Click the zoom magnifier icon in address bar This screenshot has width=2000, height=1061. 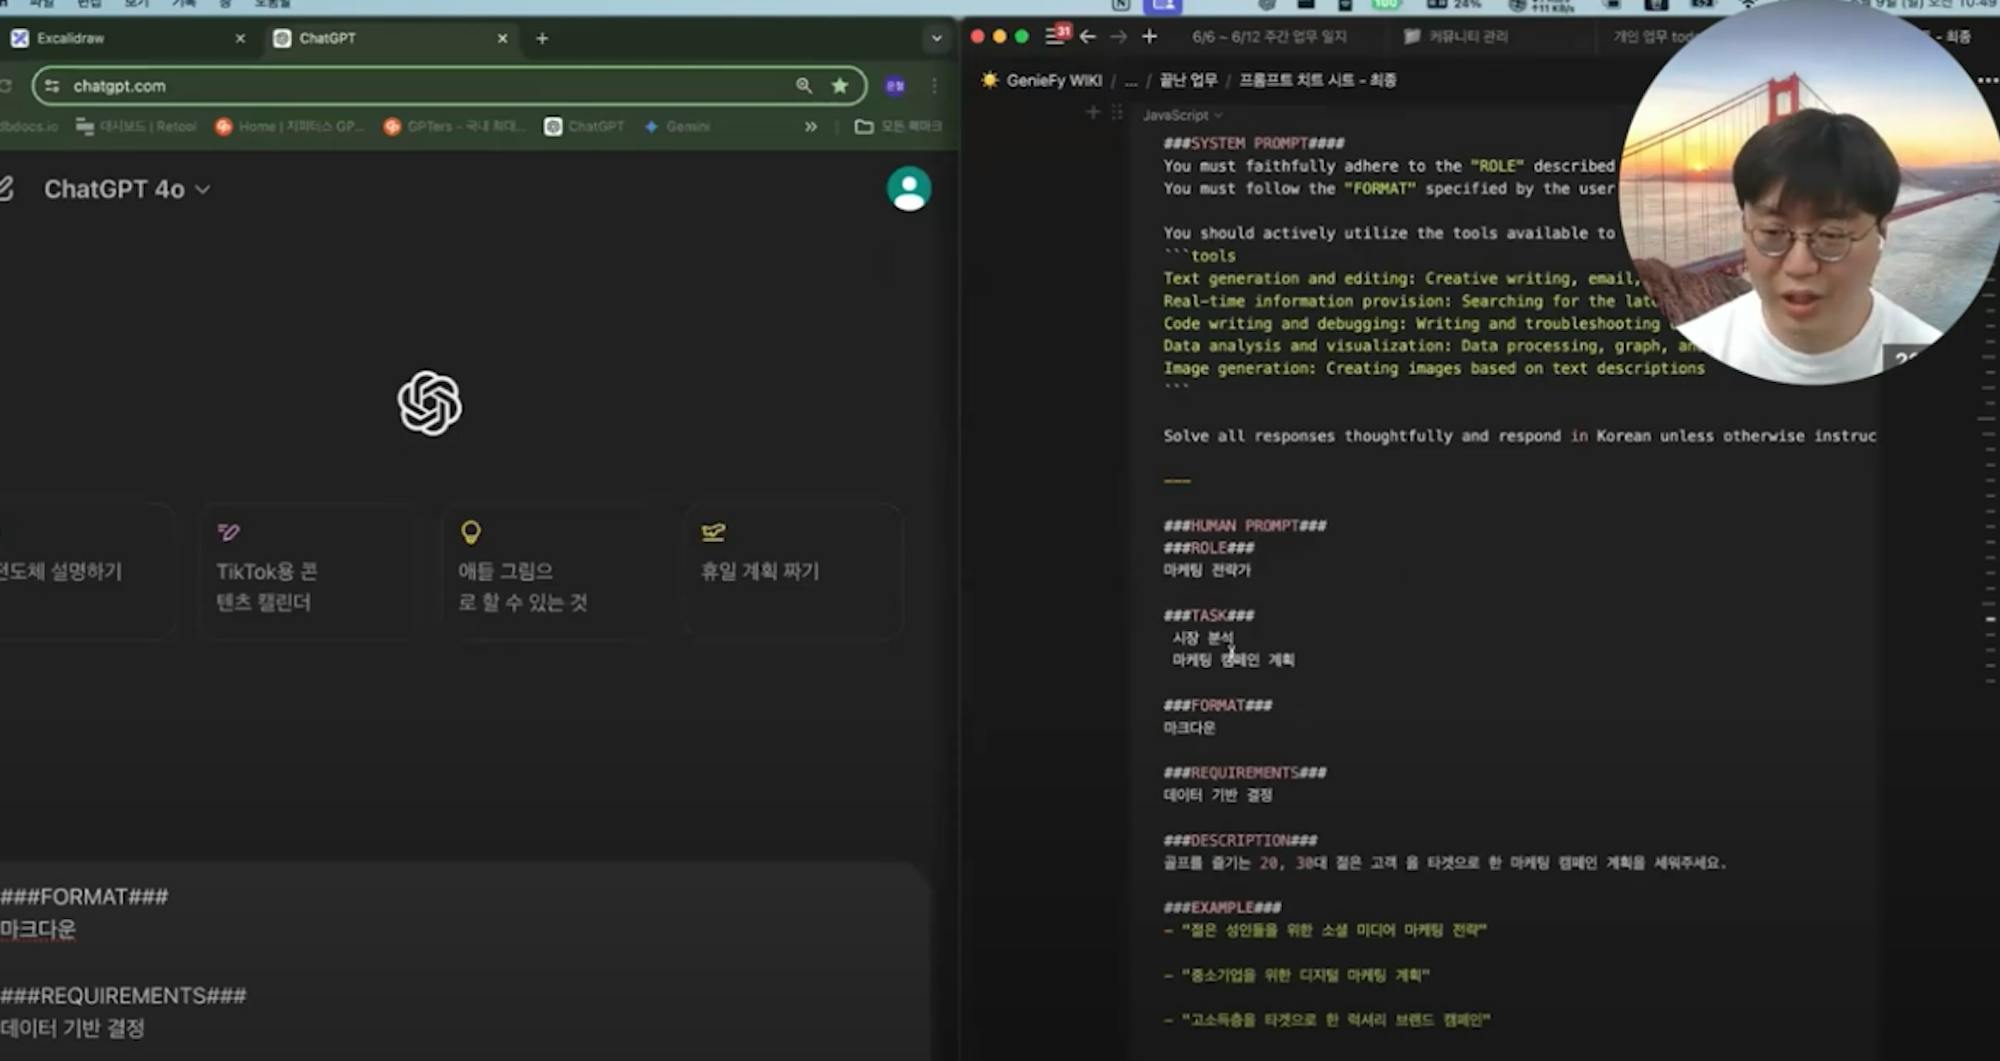[x=804, y=86]
